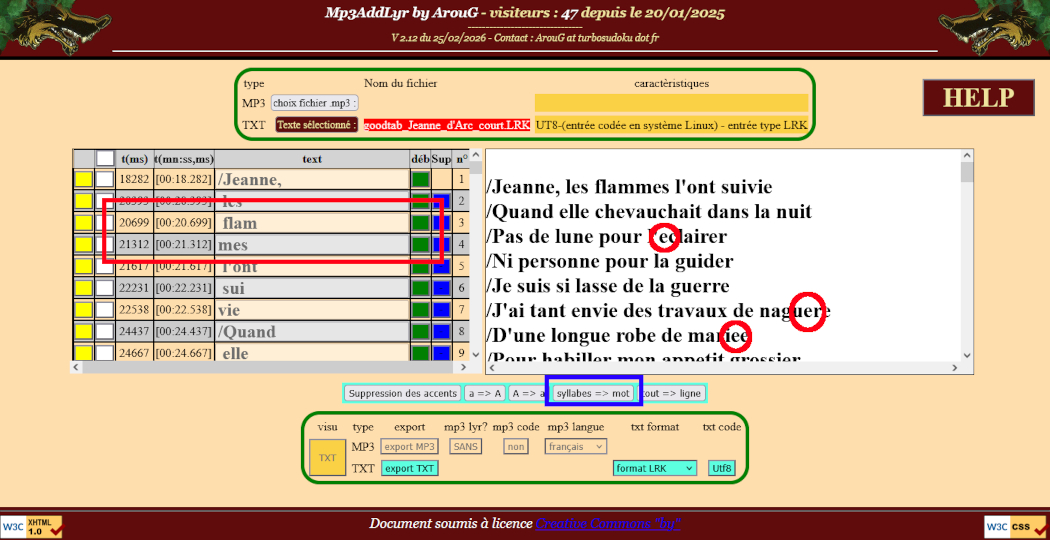The width and height of the screenshot is (1050, 540).
Task: Toggle the select-all checkbox in the table header
Action: coord(105,158)
